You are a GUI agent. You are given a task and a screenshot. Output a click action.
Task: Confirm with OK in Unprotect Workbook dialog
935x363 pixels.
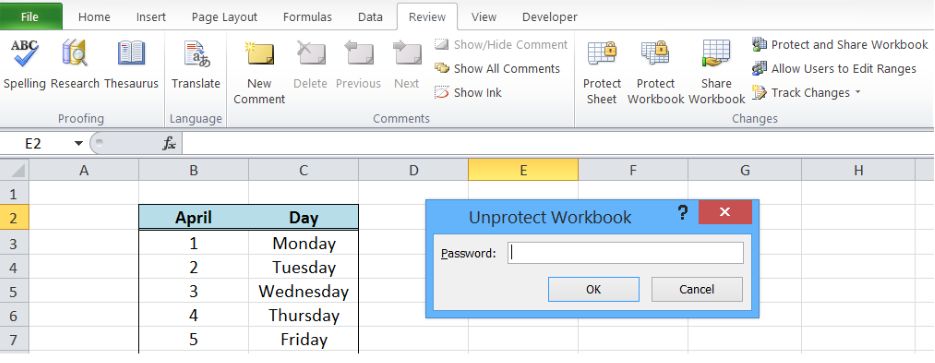pyautogui.click(x=593, y=290)
